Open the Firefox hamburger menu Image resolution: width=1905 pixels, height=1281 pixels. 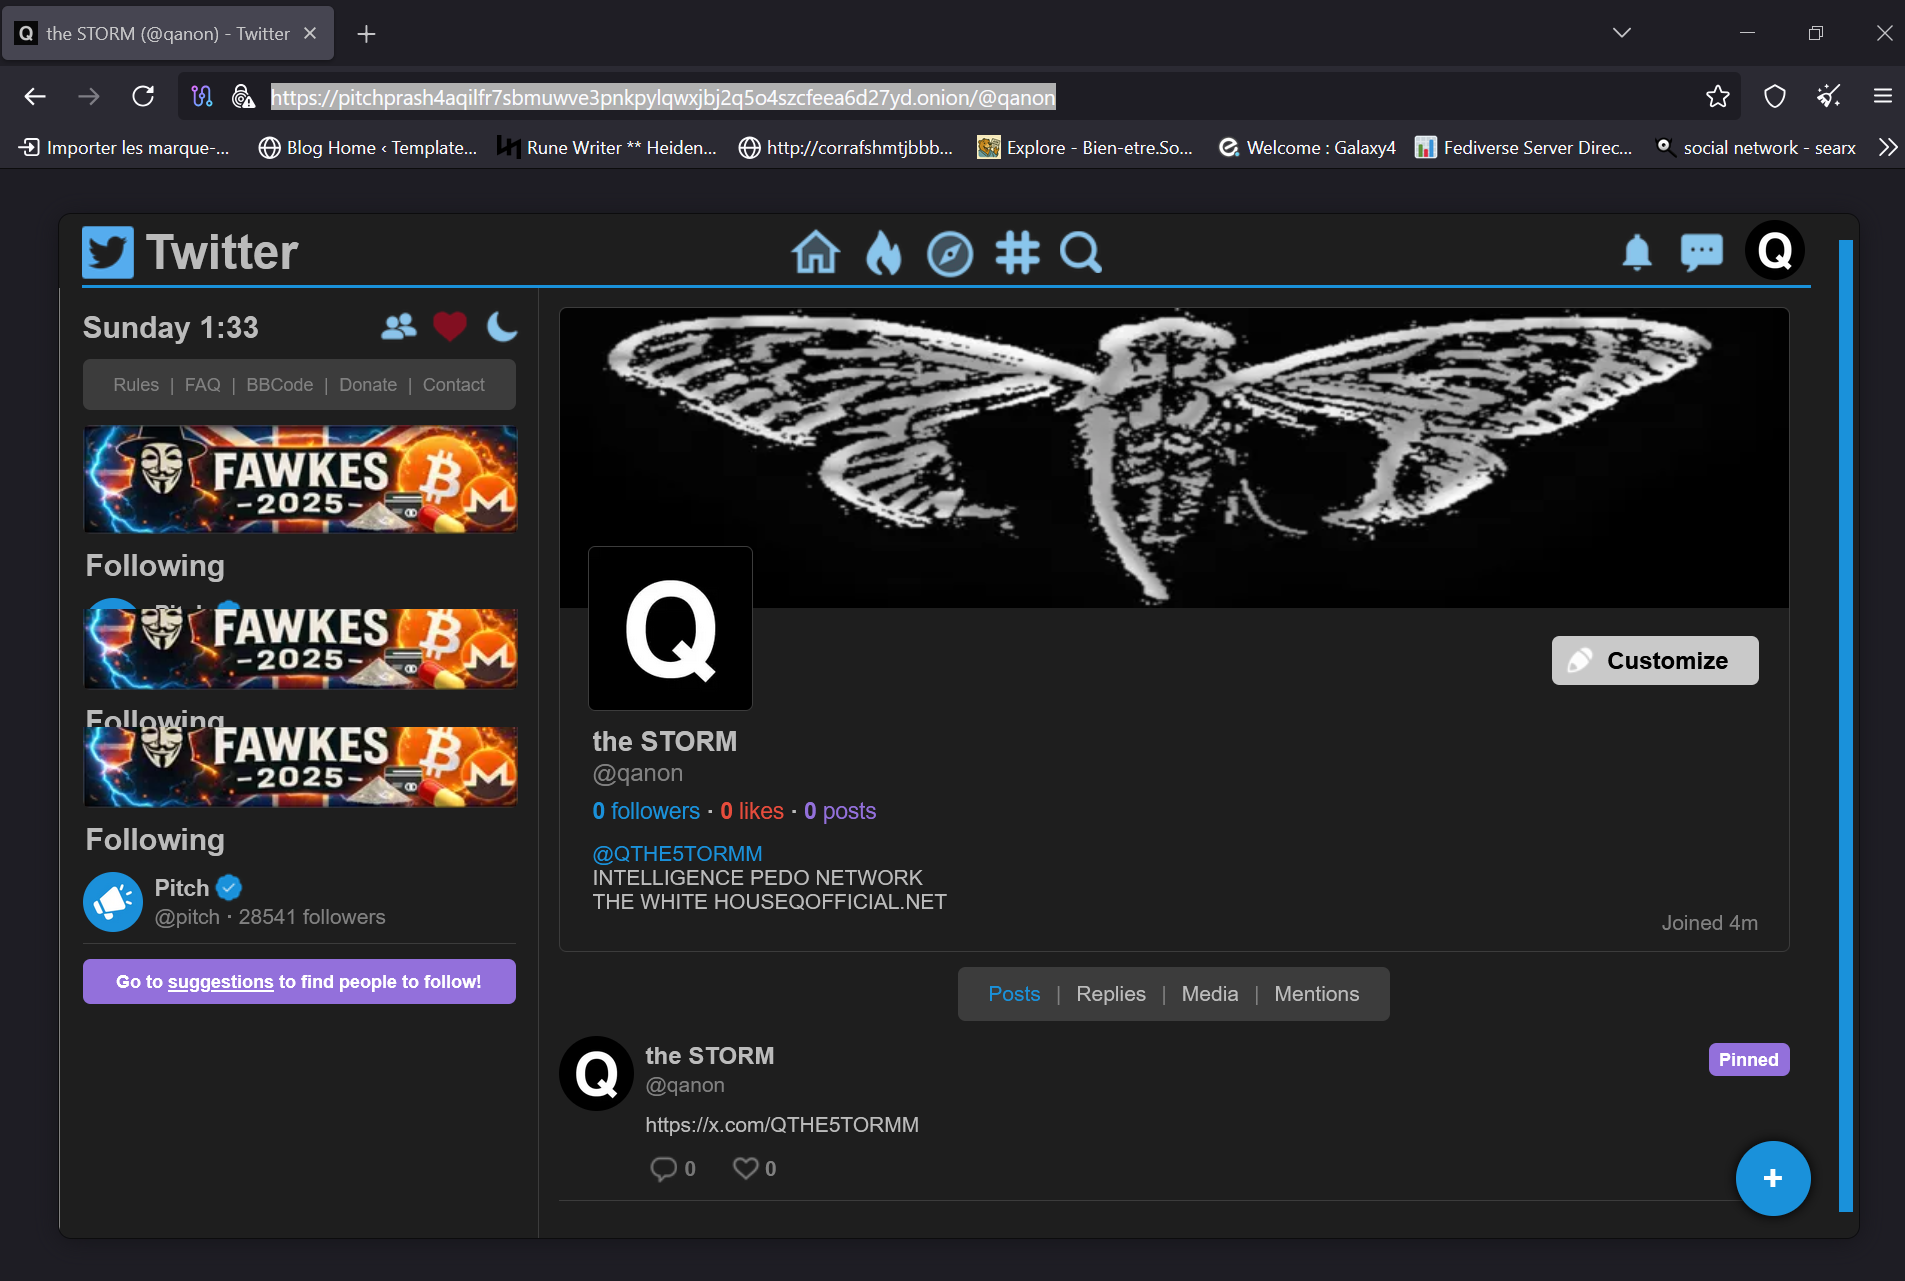coord(1882,96)
